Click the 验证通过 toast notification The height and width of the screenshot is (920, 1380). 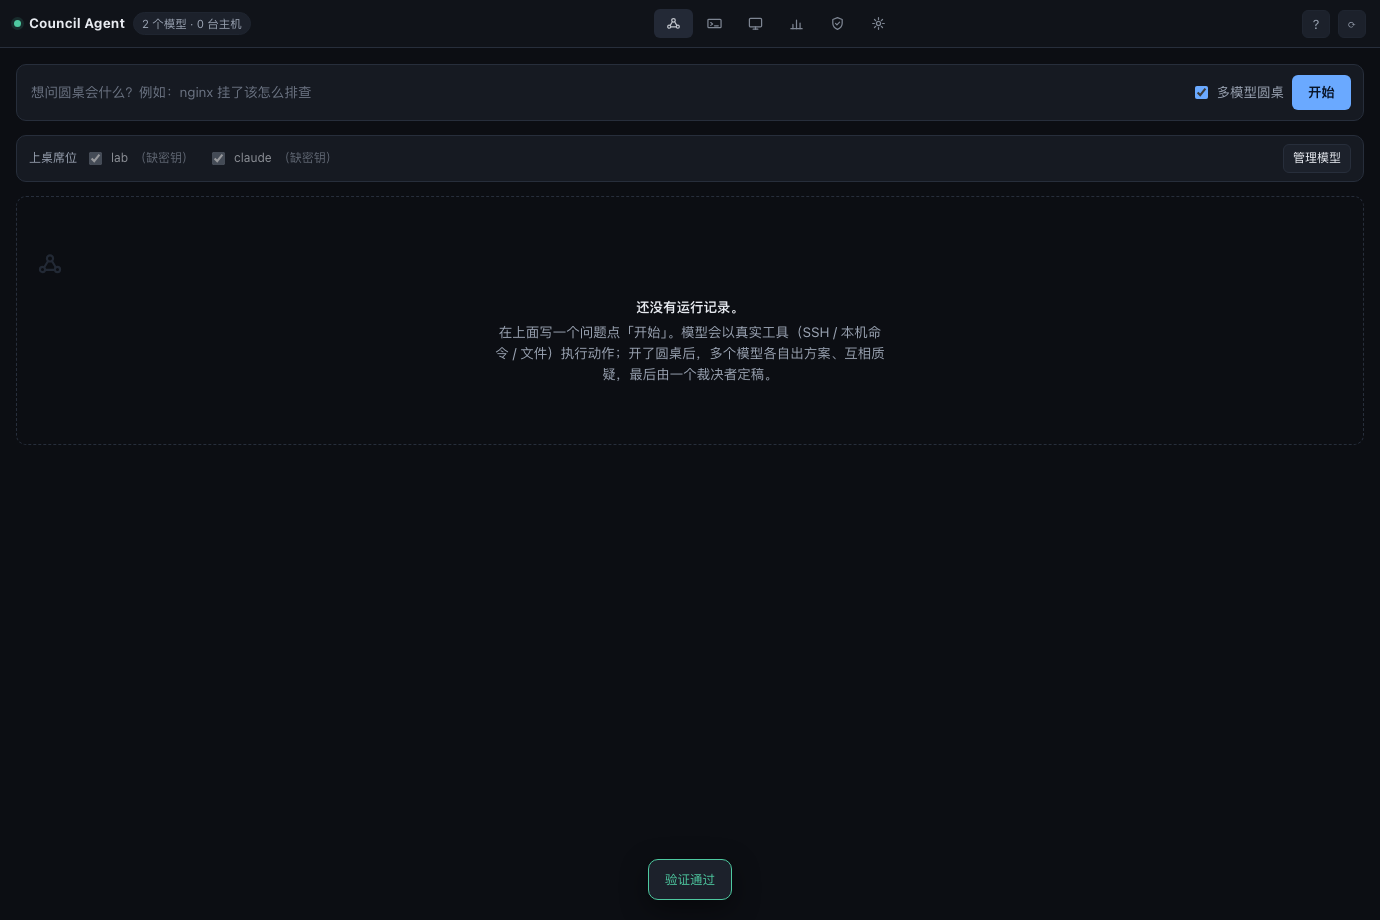click(x=690, y=879)
